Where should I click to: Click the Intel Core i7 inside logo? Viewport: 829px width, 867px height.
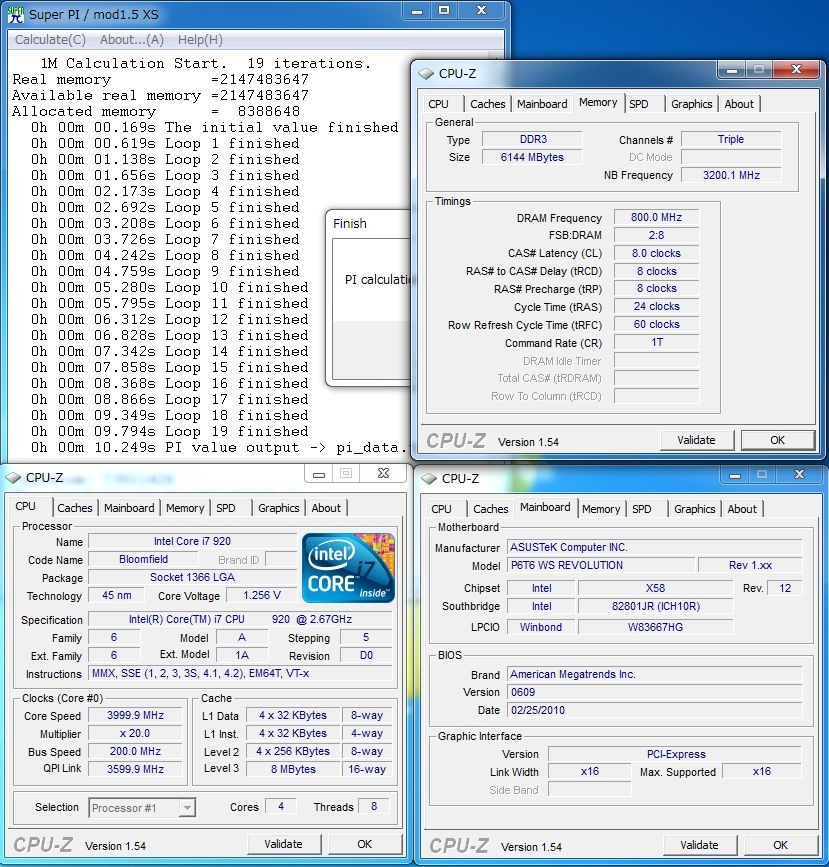(x=348, y=568)
